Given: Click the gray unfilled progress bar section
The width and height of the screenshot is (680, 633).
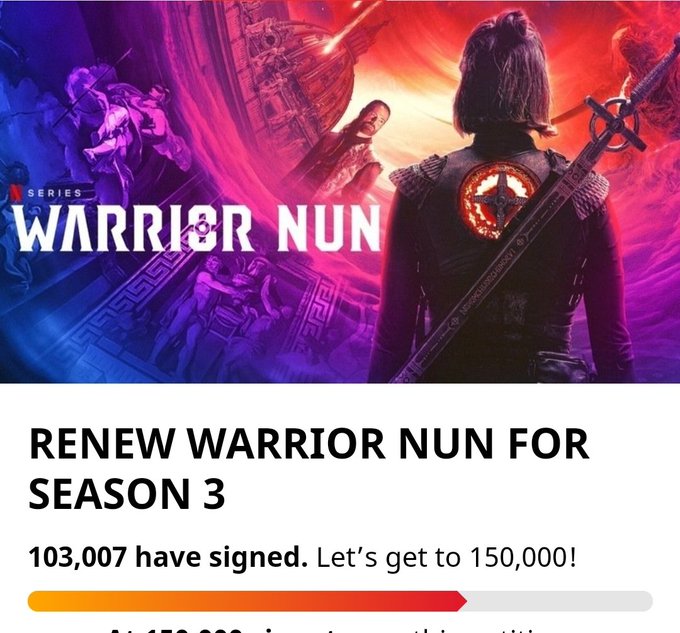Looking at the screenshot, I should pyautogui.click(x=559, y=601).
